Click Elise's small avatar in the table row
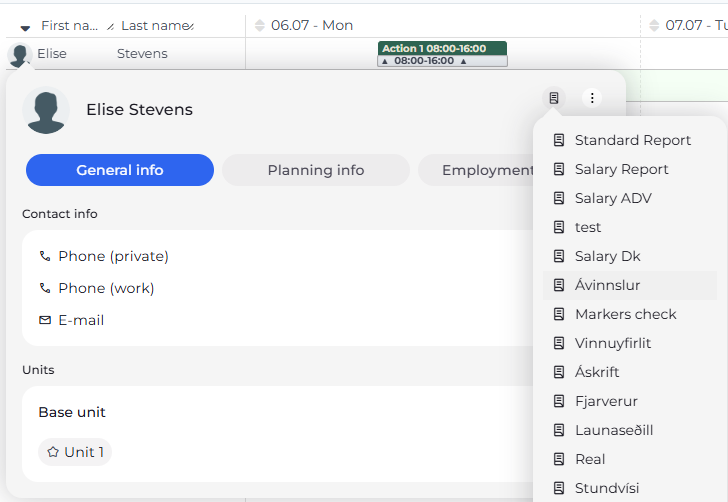 click(20, 55)
